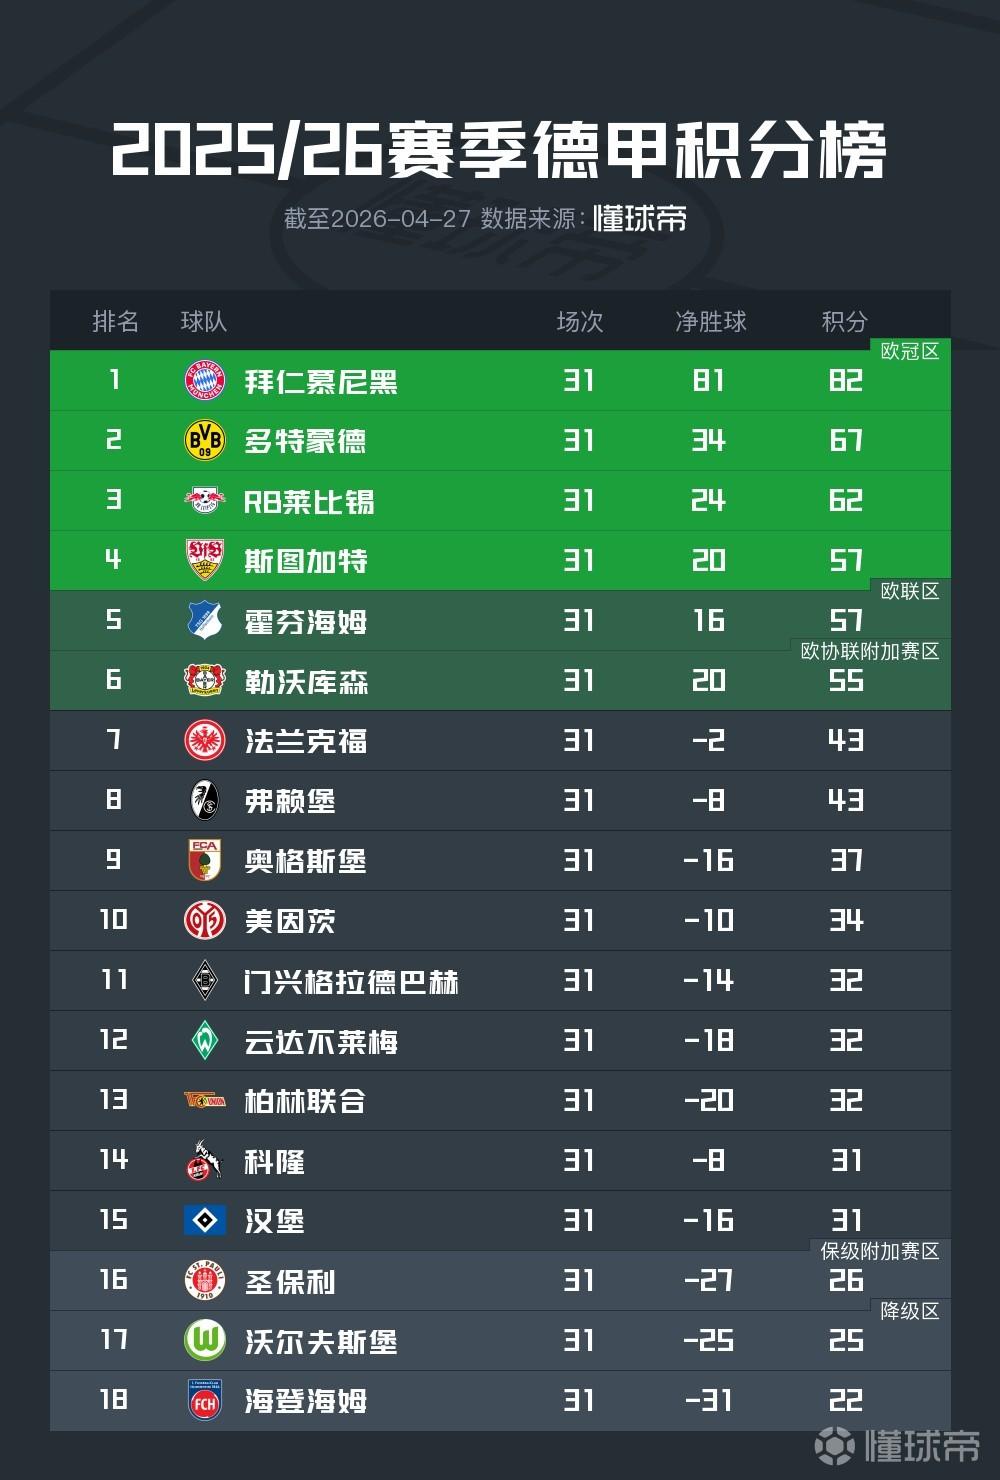1000x1480 pixels.
Task: Click the Bayern Munich club crest
Action: coord(205,381)
